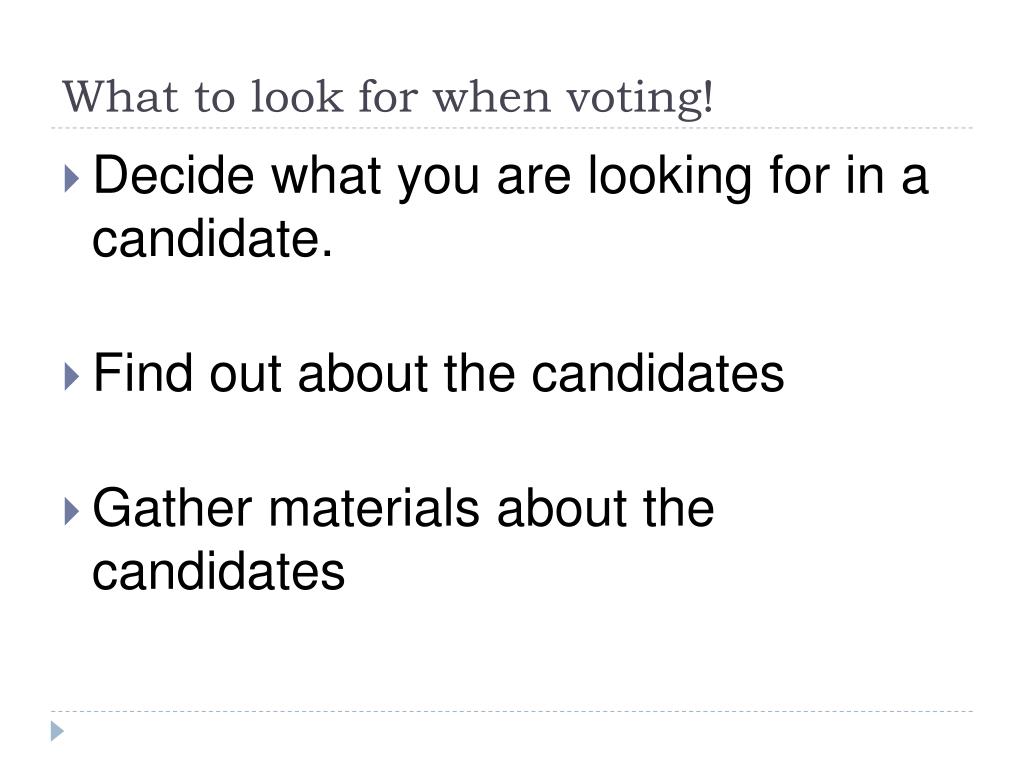The image size is (1024, 768).
Task: Click the word 'Find' in the second bullet
Action: pos(143,372)
